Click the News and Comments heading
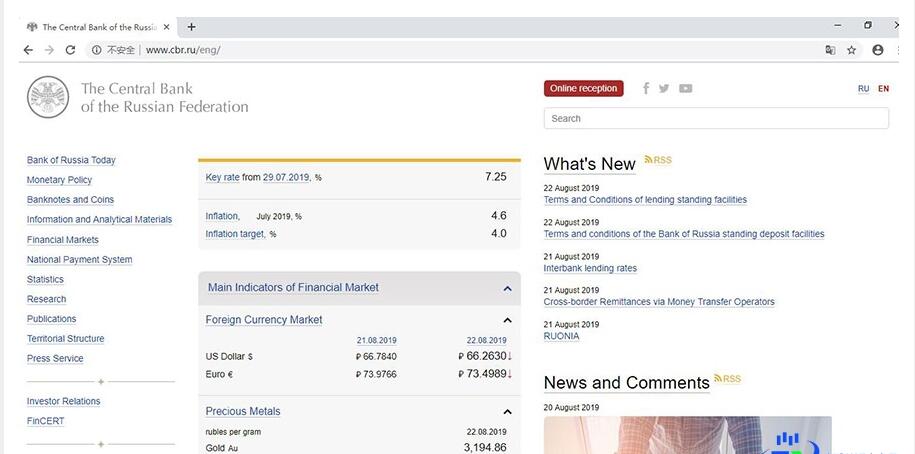 click(627, 383)
